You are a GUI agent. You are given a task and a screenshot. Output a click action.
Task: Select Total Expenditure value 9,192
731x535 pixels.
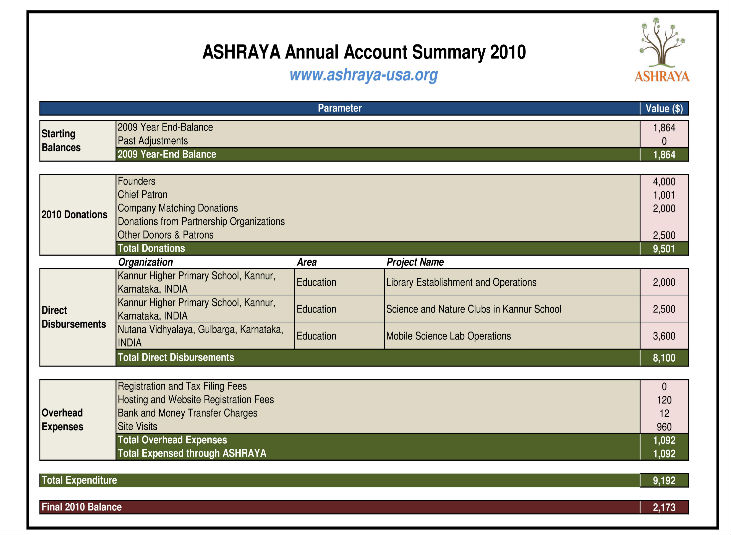[664, 480]
